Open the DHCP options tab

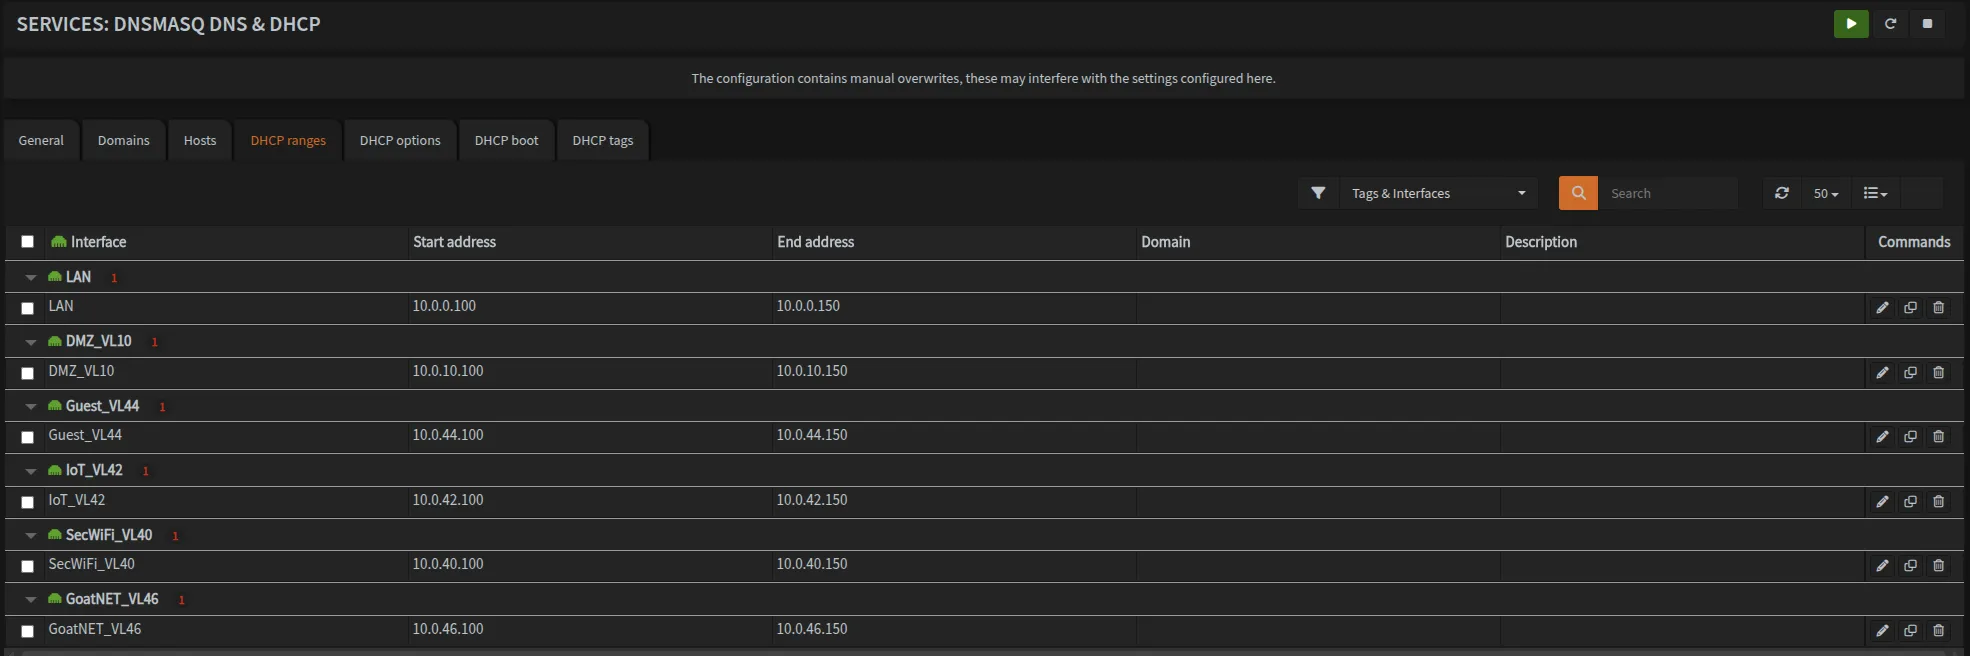pyautogui.click(x=400, y=141)
